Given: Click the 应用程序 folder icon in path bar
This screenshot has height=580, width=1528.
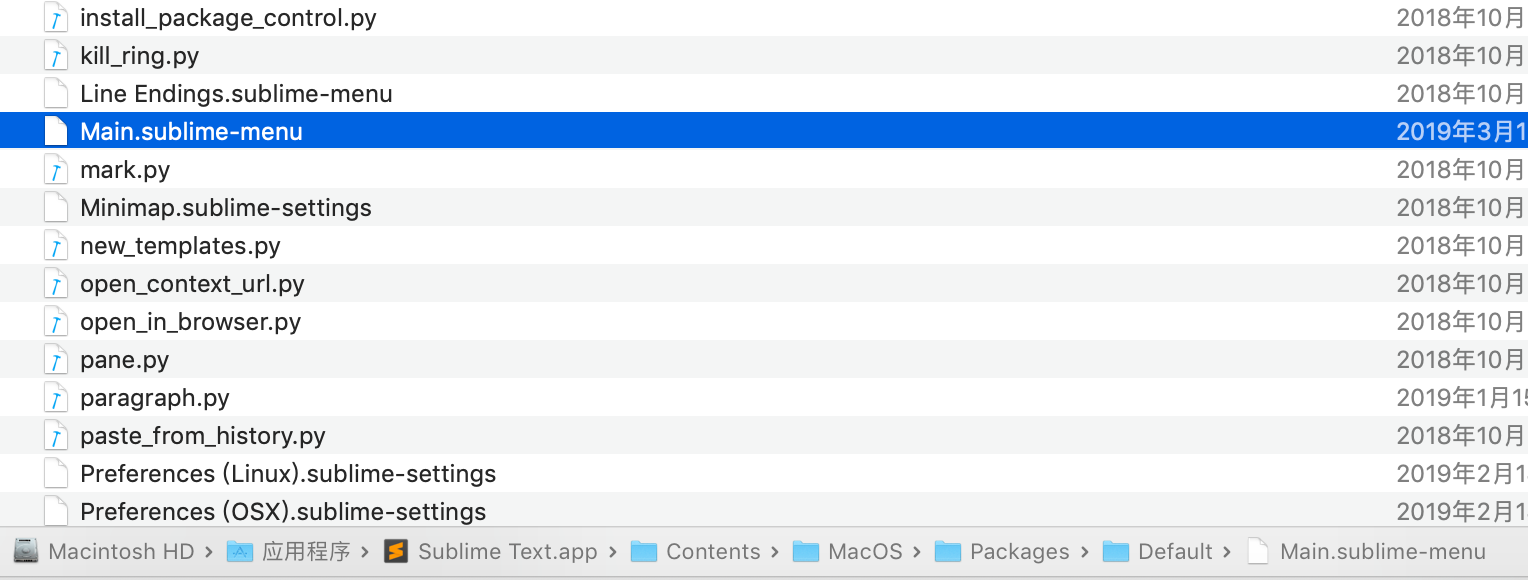Looking at the screenshot, I should 240,552.
